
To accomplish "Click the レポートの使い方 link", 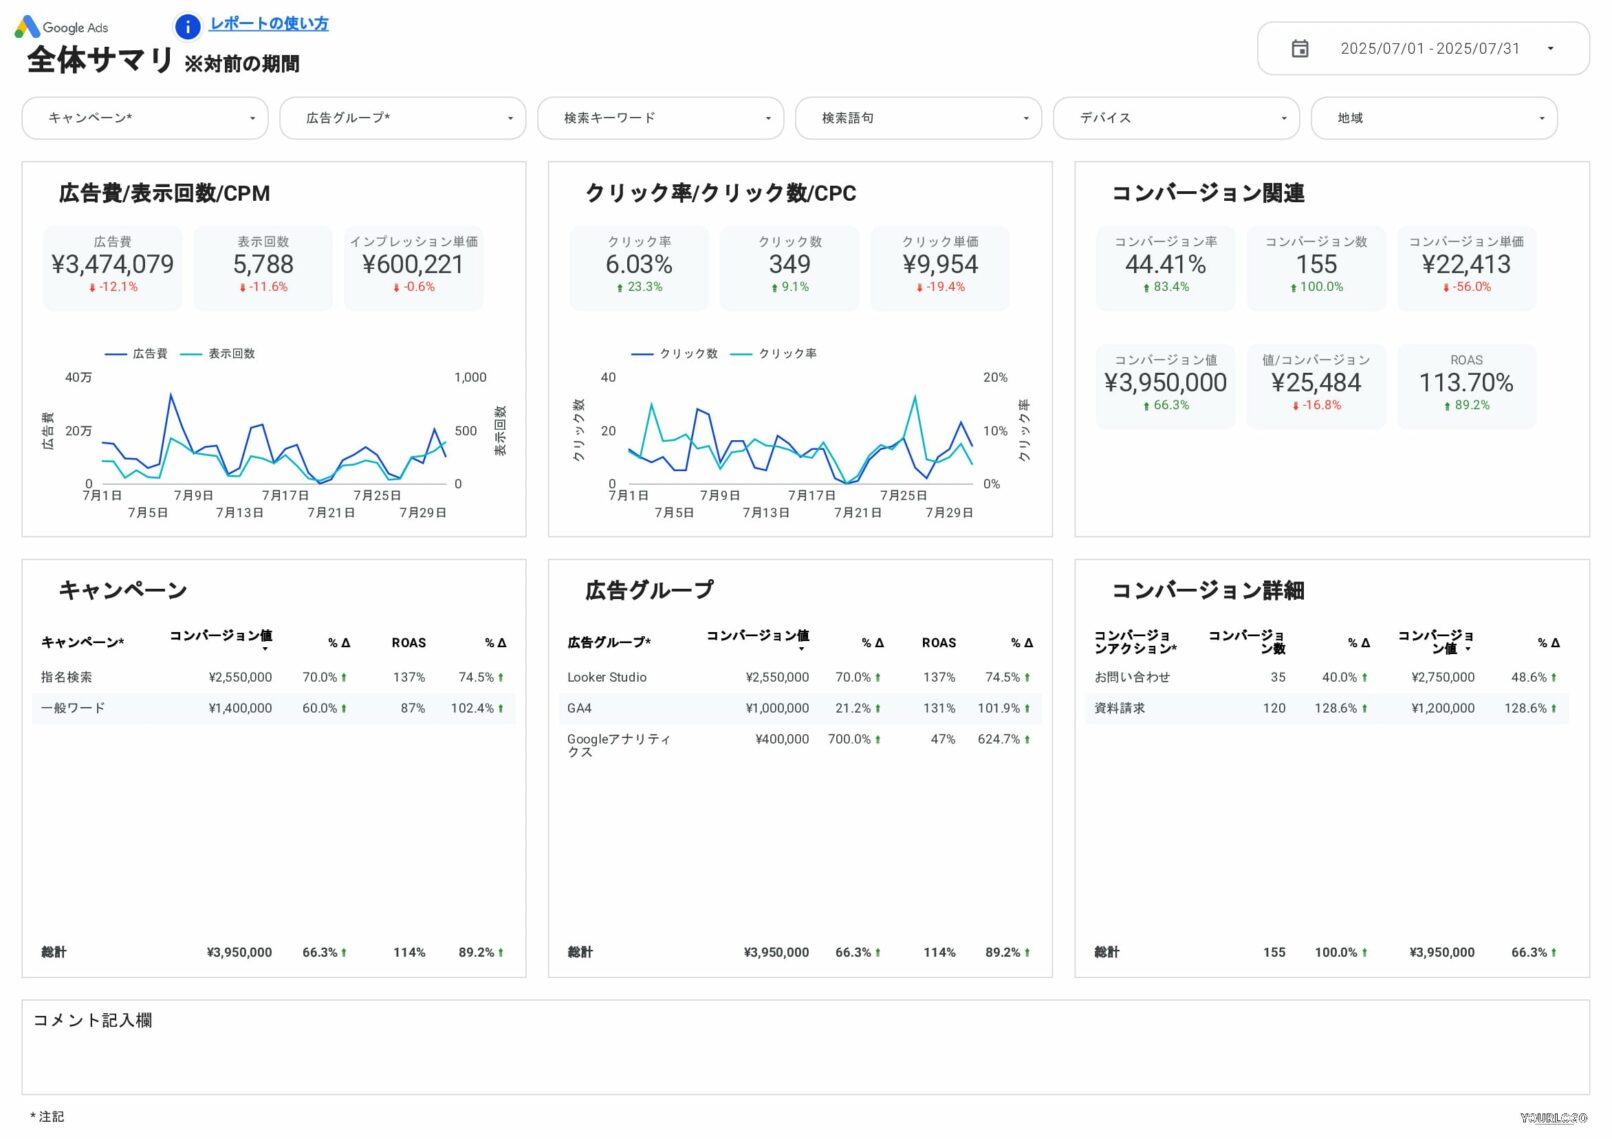I will [x=270, y=24].
